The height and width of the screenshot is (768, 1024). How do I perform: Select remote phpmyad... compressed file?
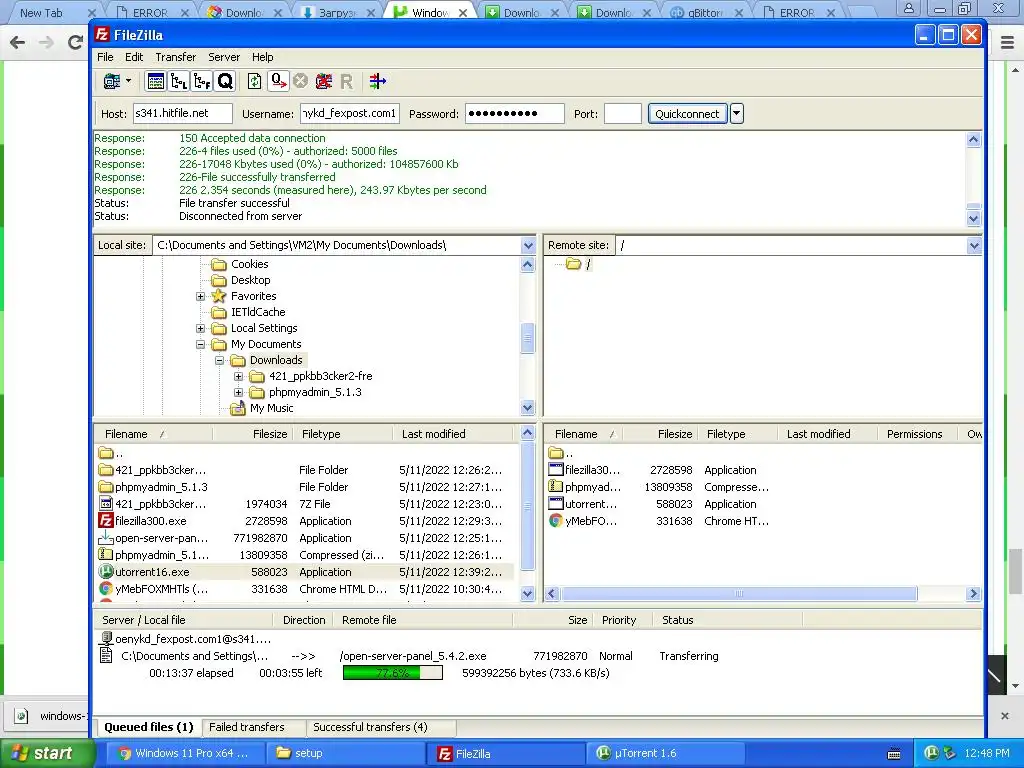(592, 487)
